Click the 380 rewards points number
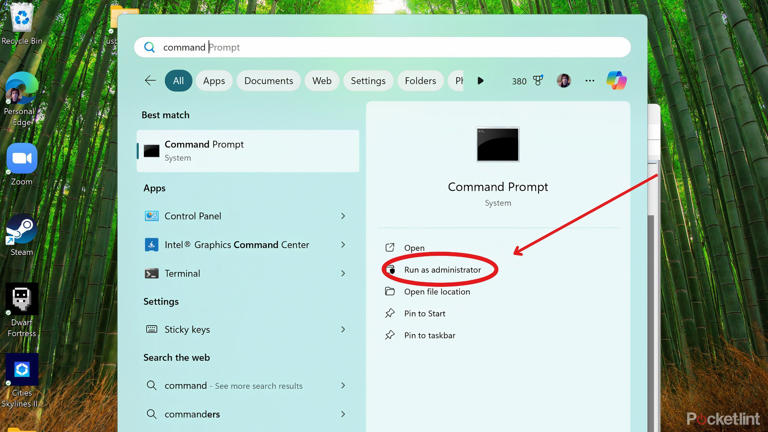This screenshot has height=432, width=768. tap(519, 81)
